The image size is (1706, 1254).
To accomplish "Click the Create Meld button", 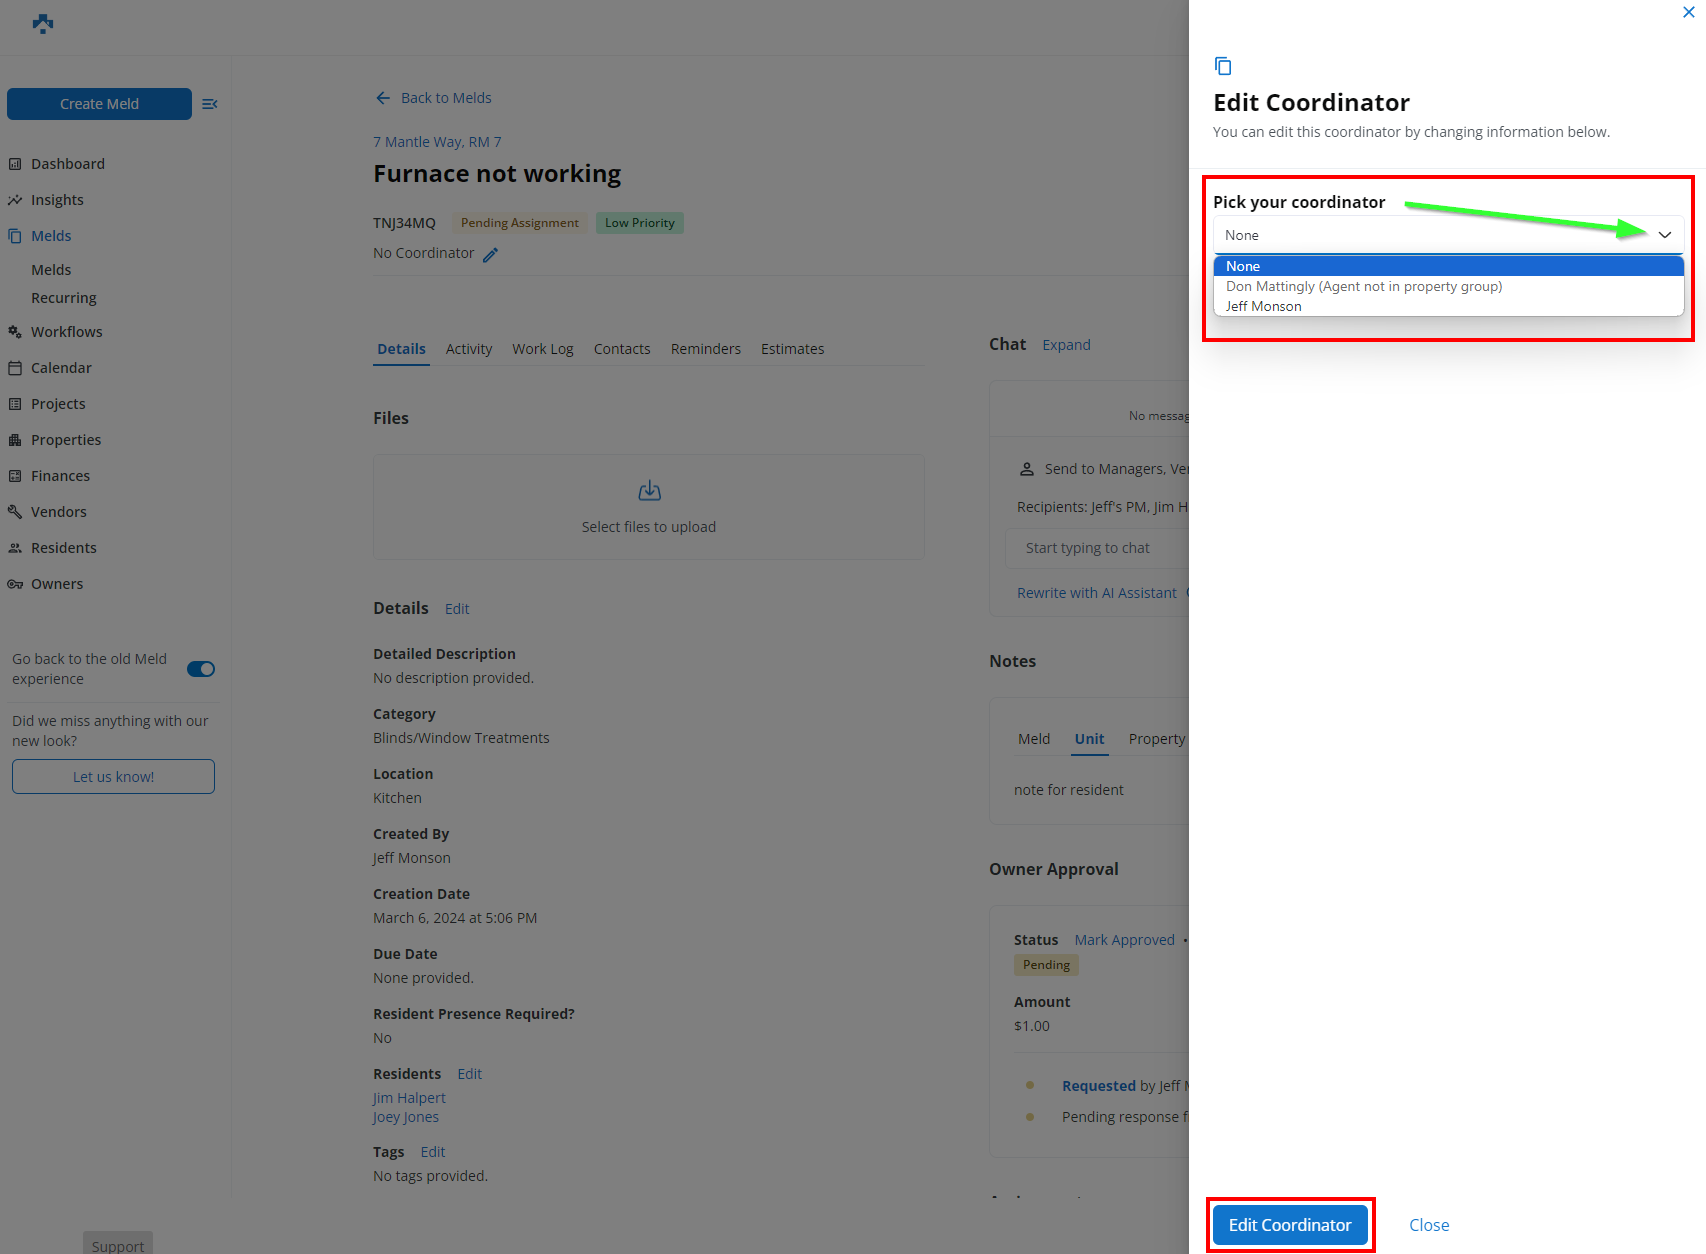I will coord(99,104).
